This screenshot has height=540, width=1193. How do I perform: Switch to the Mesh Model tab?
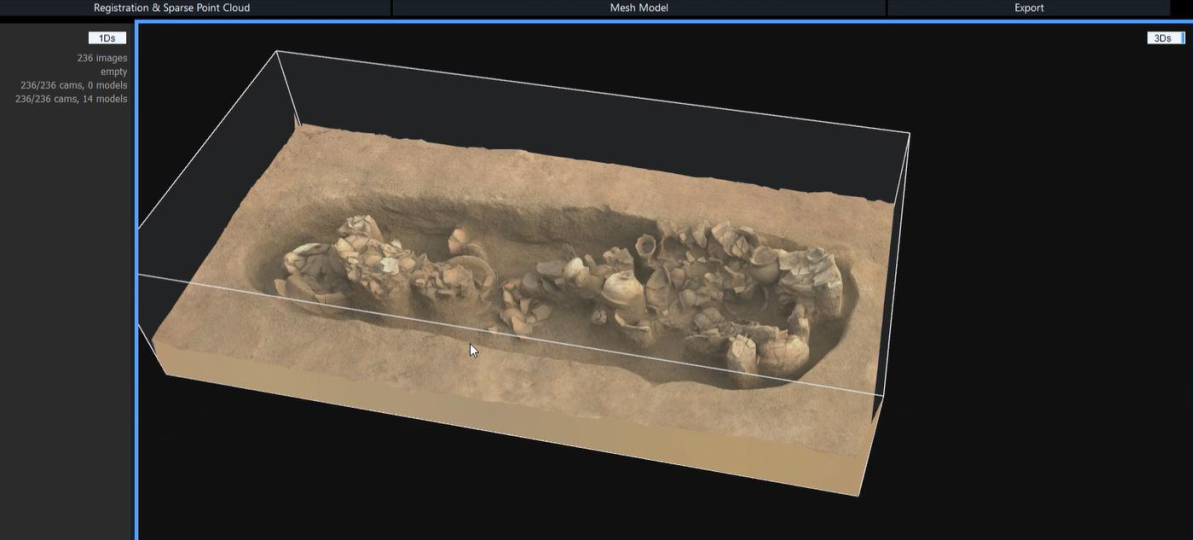pos(639,8)
